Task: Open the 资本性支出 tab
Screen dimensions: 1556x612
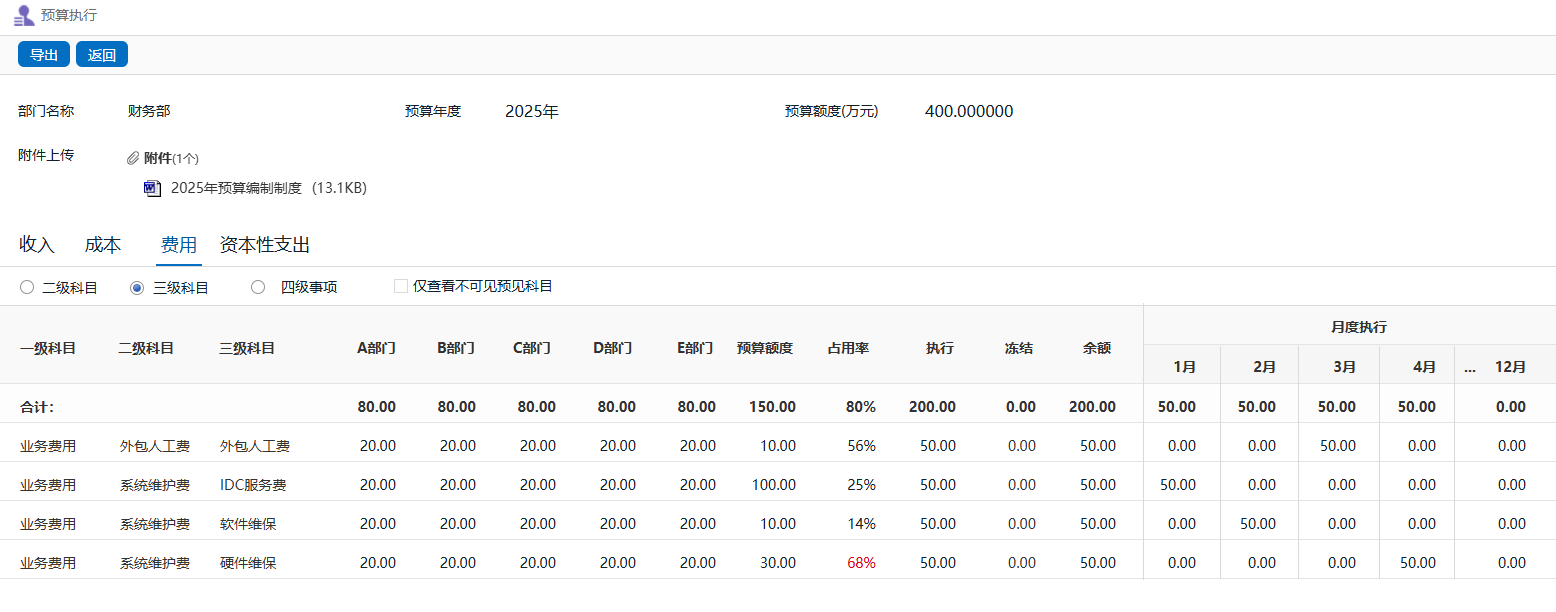Action: pyautogui.click(x=265, y=245)
